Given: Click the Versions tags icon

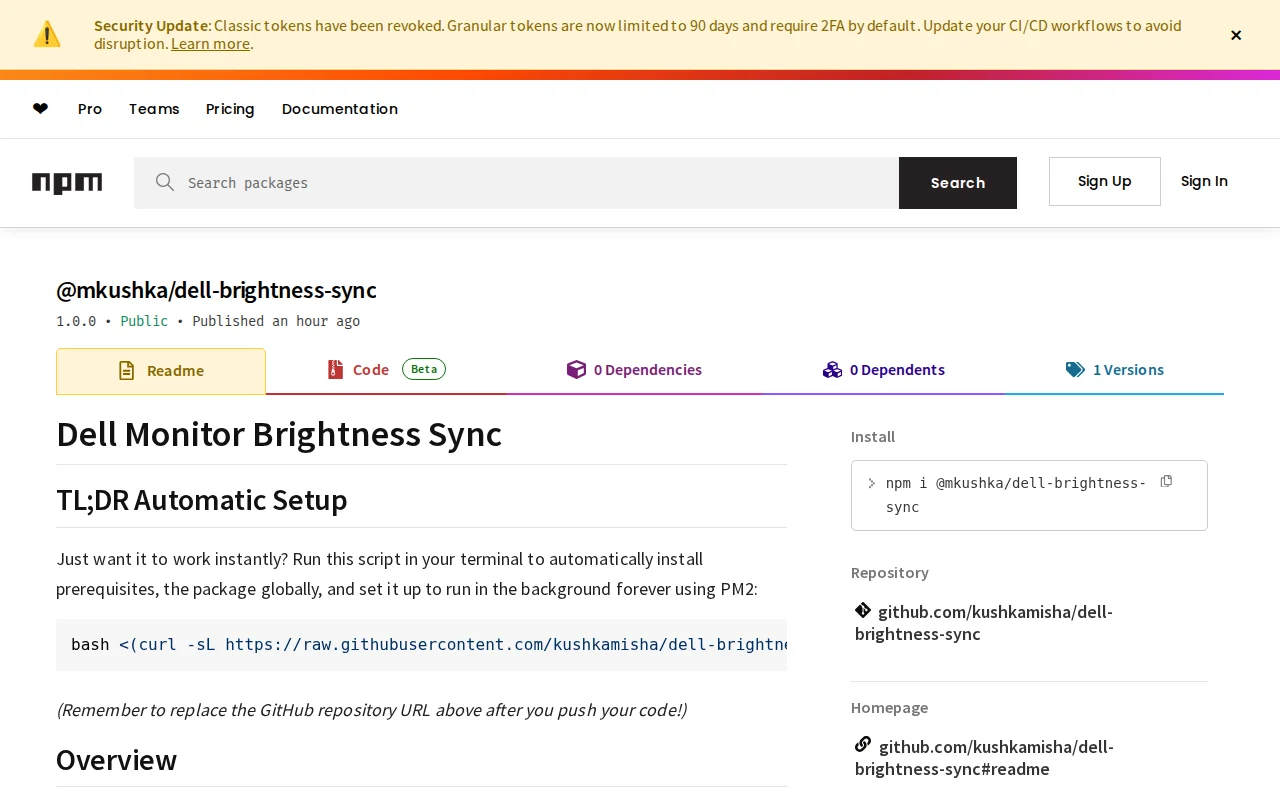Looking at the screenshot, I should pyautogui.click(x=1075, y=369).
